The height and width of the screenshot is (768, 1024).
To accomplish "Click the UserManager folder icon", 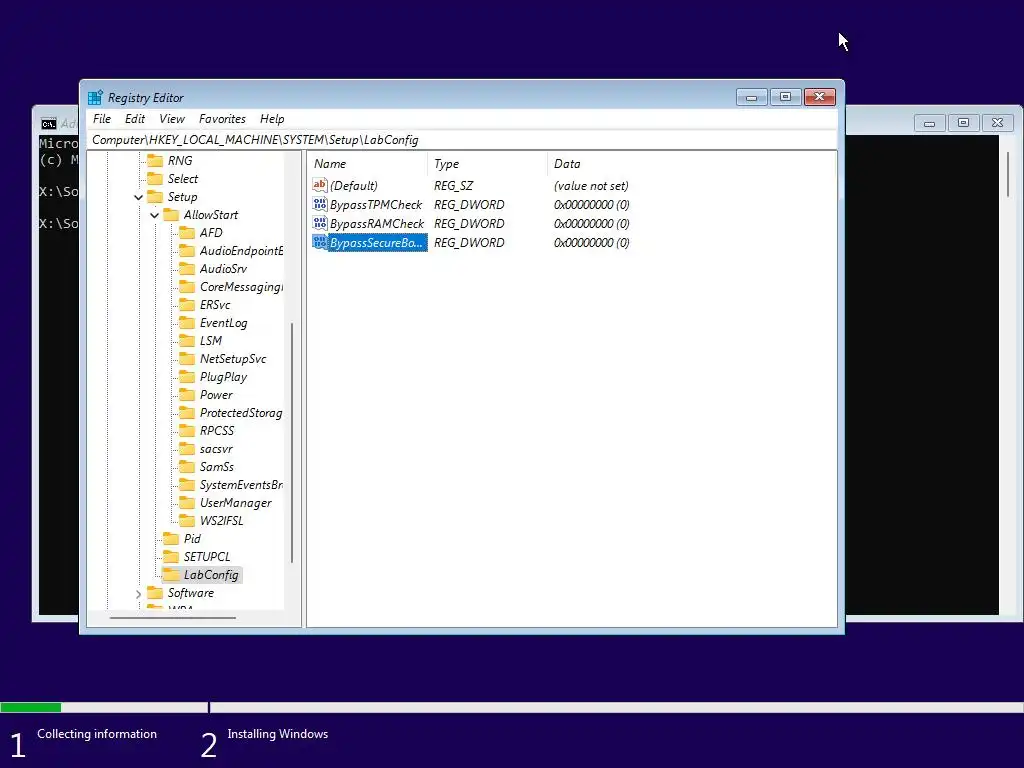I will (x=187, y=502).
